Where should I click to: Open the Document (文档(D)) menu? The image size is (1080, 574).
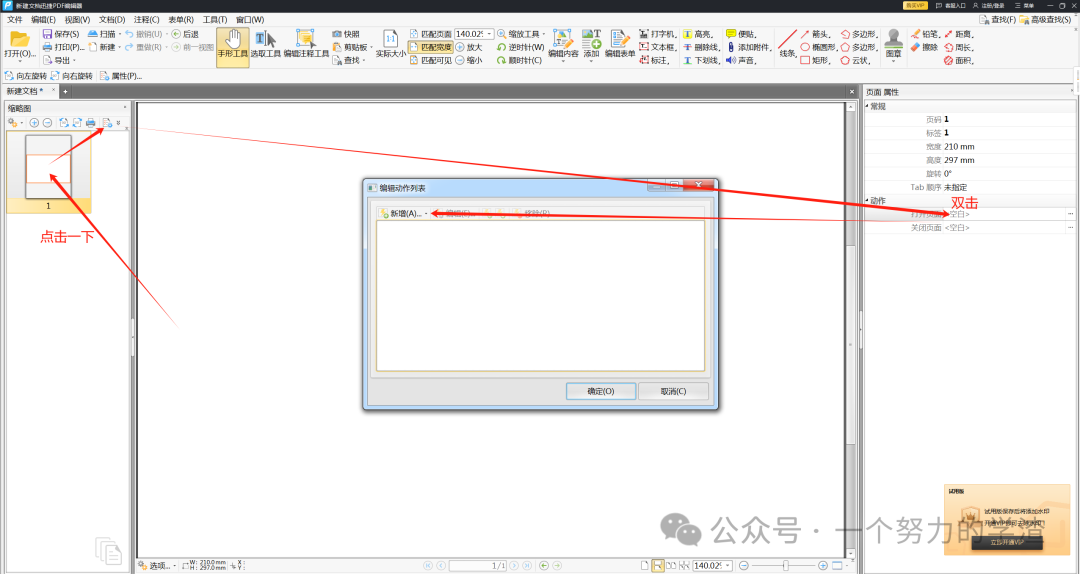point(112,20)
